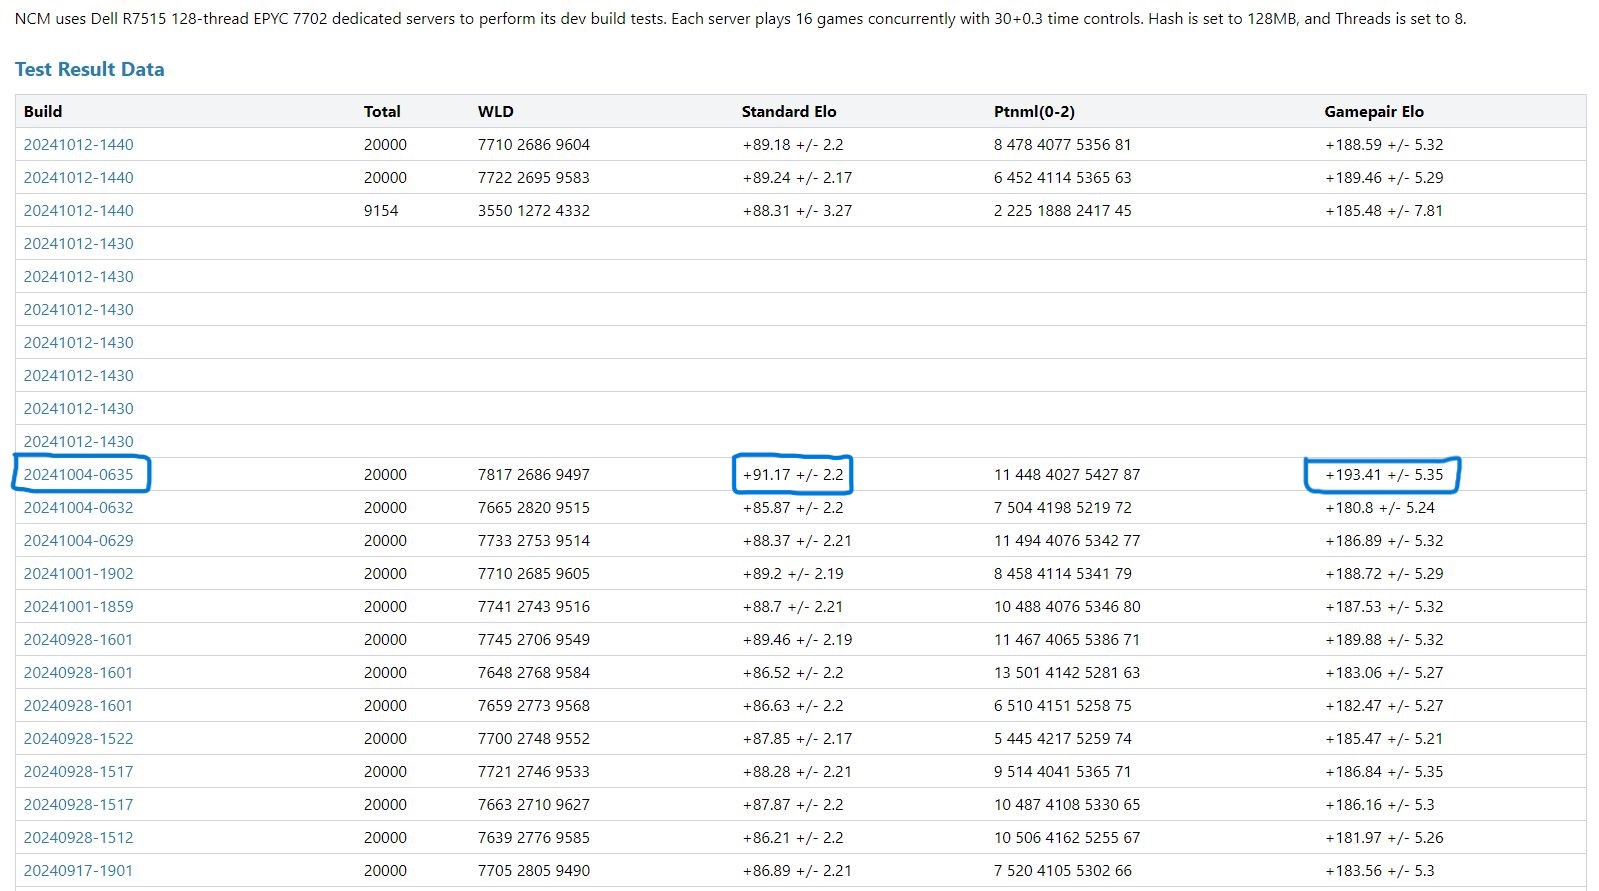
Task: Select WLD cell 7817 2686 9497
Action: click(534, 474)
